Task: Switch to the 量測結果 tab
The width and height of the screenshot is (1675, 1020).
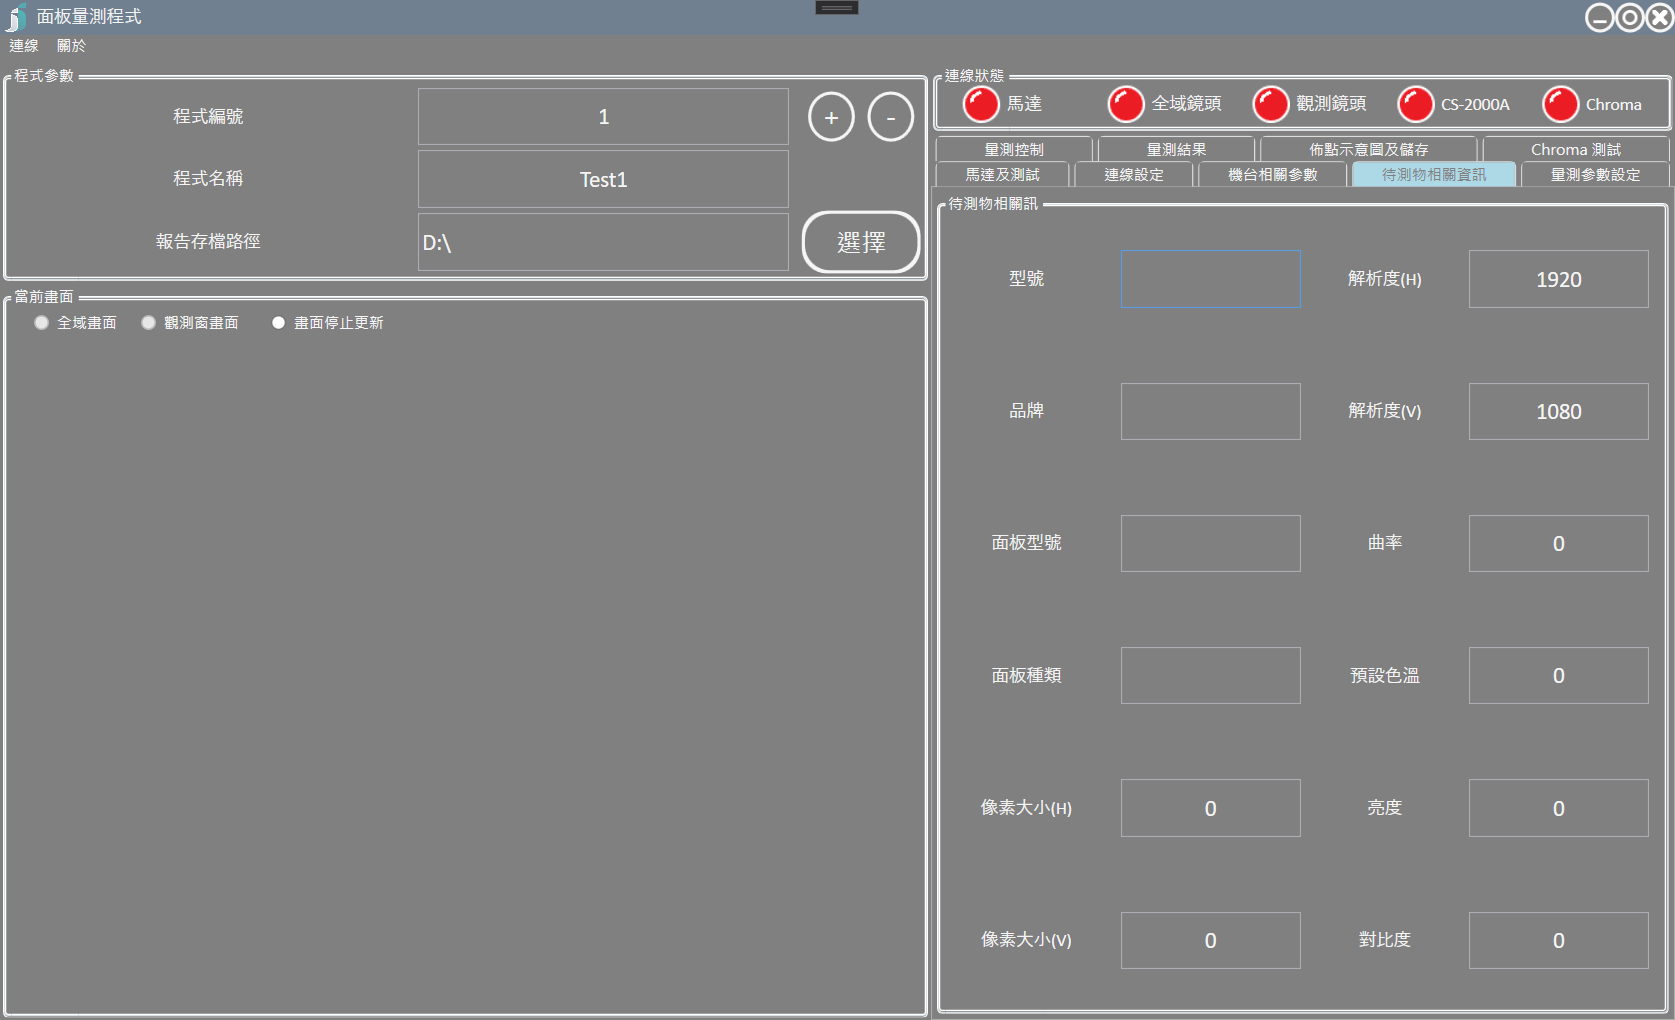Action: coord(1176,149)
